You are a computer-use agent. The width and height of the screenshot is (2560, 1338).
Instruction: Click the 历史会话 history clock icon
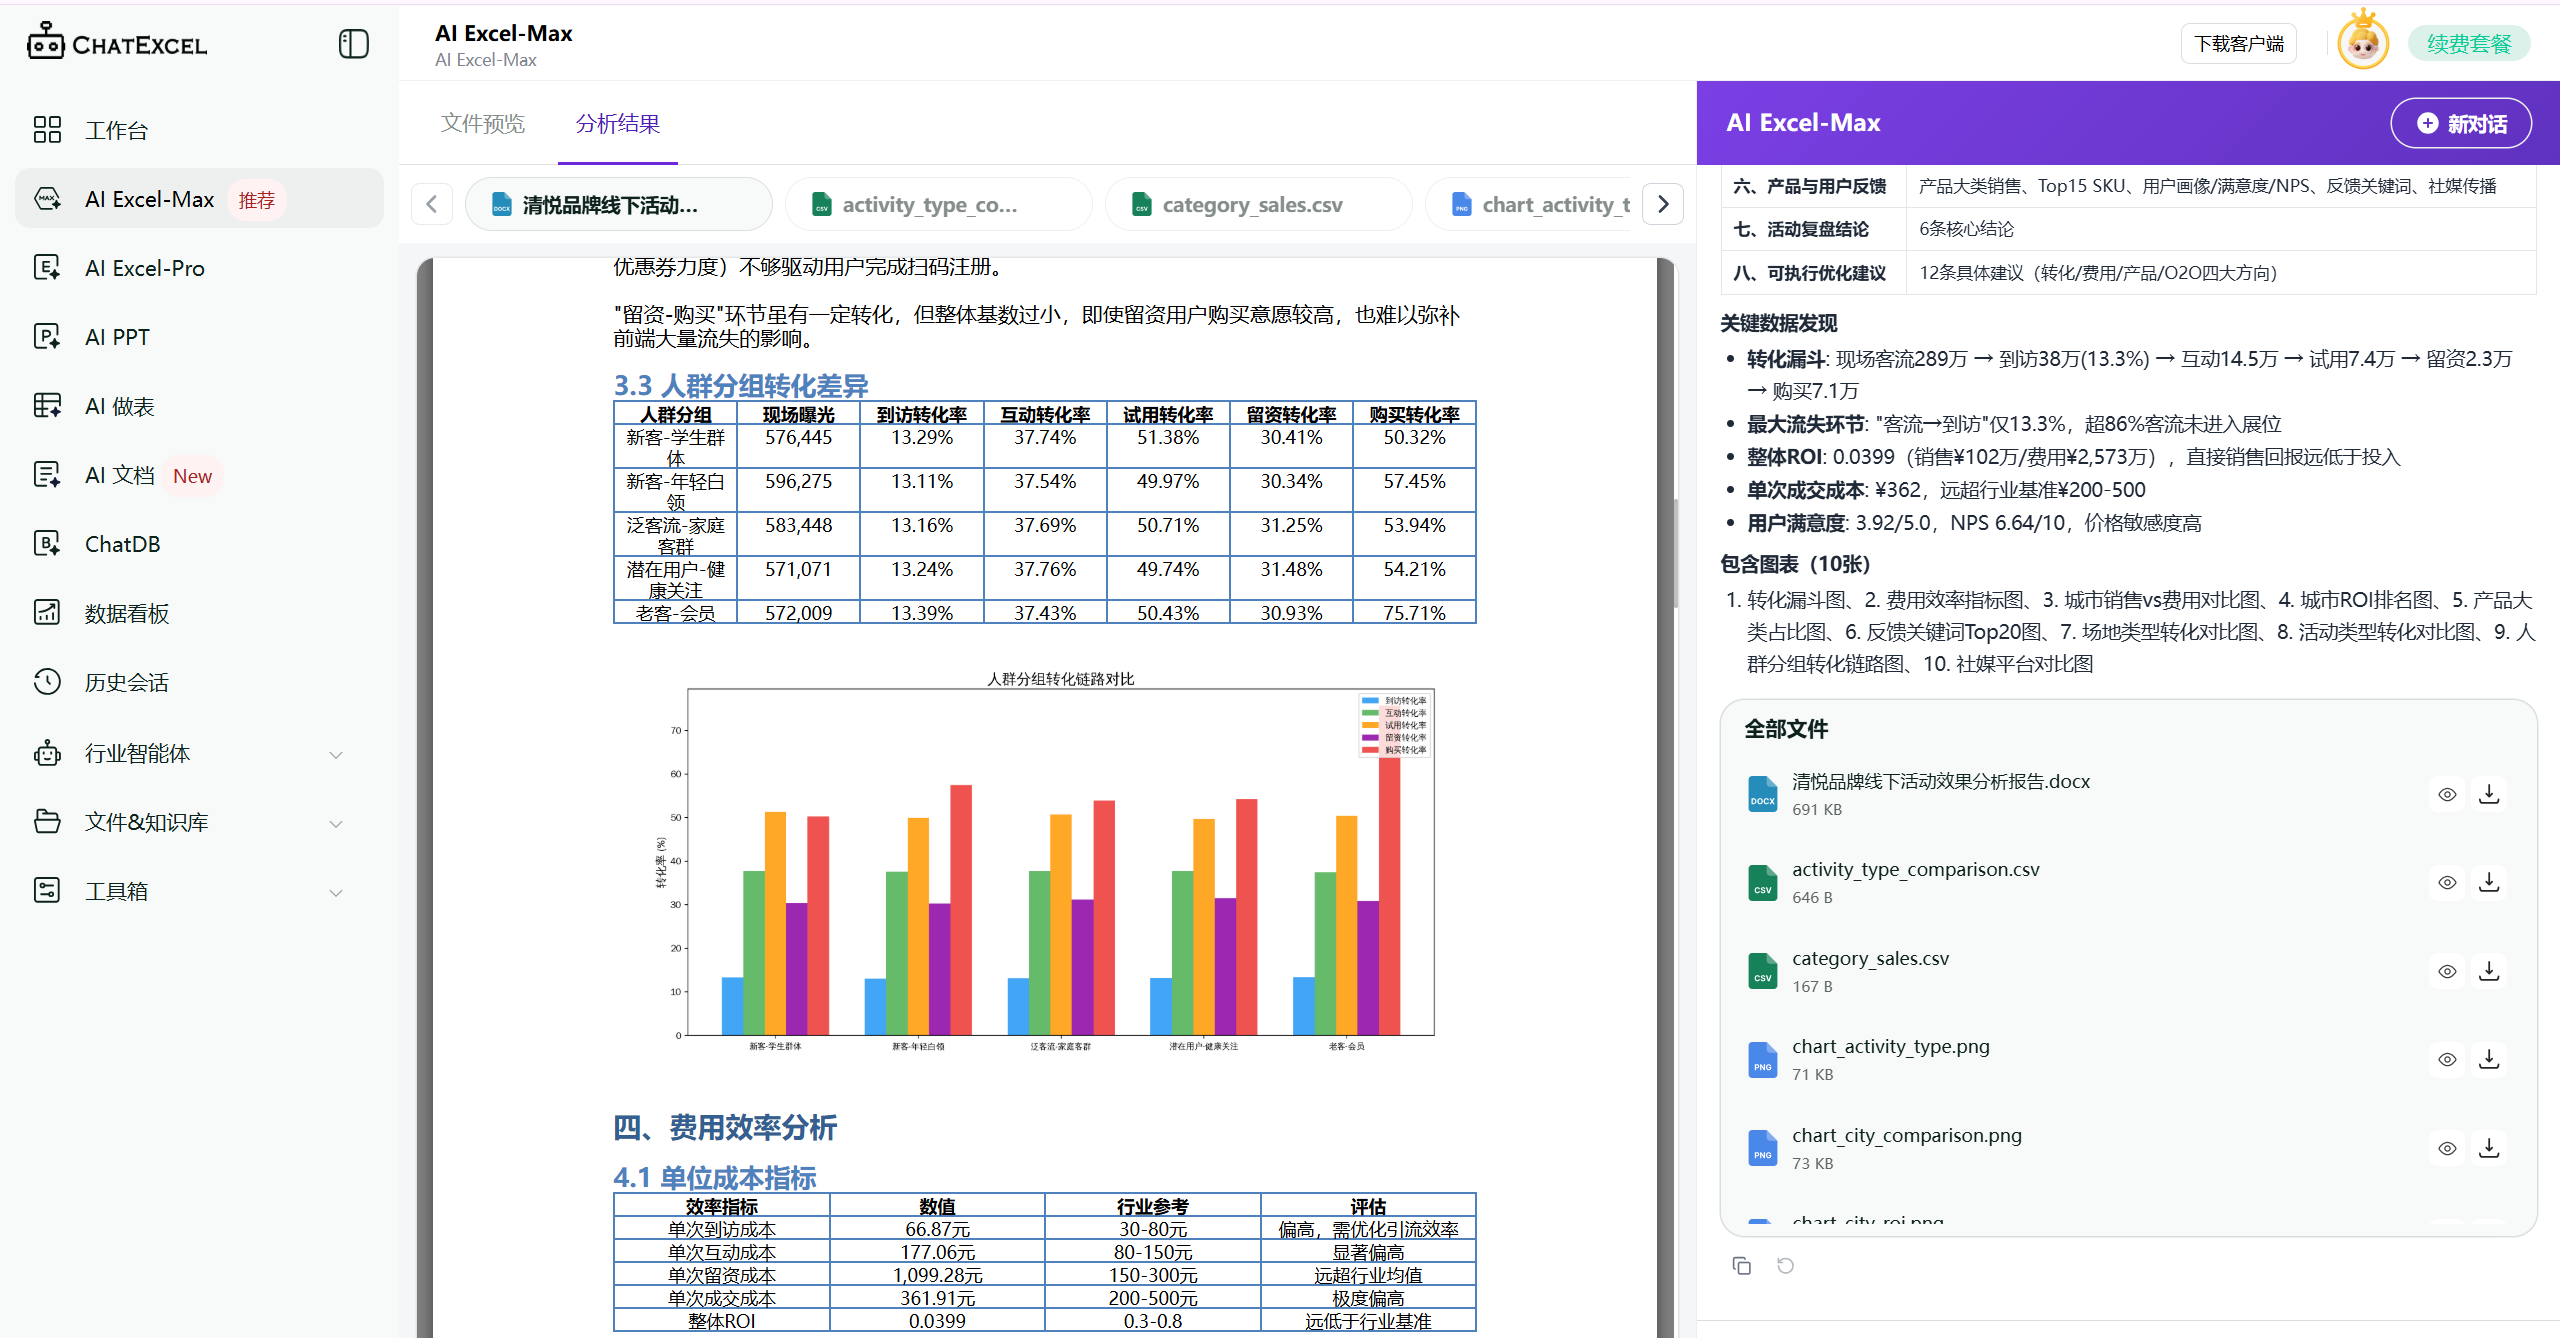[x=47, y=682]
